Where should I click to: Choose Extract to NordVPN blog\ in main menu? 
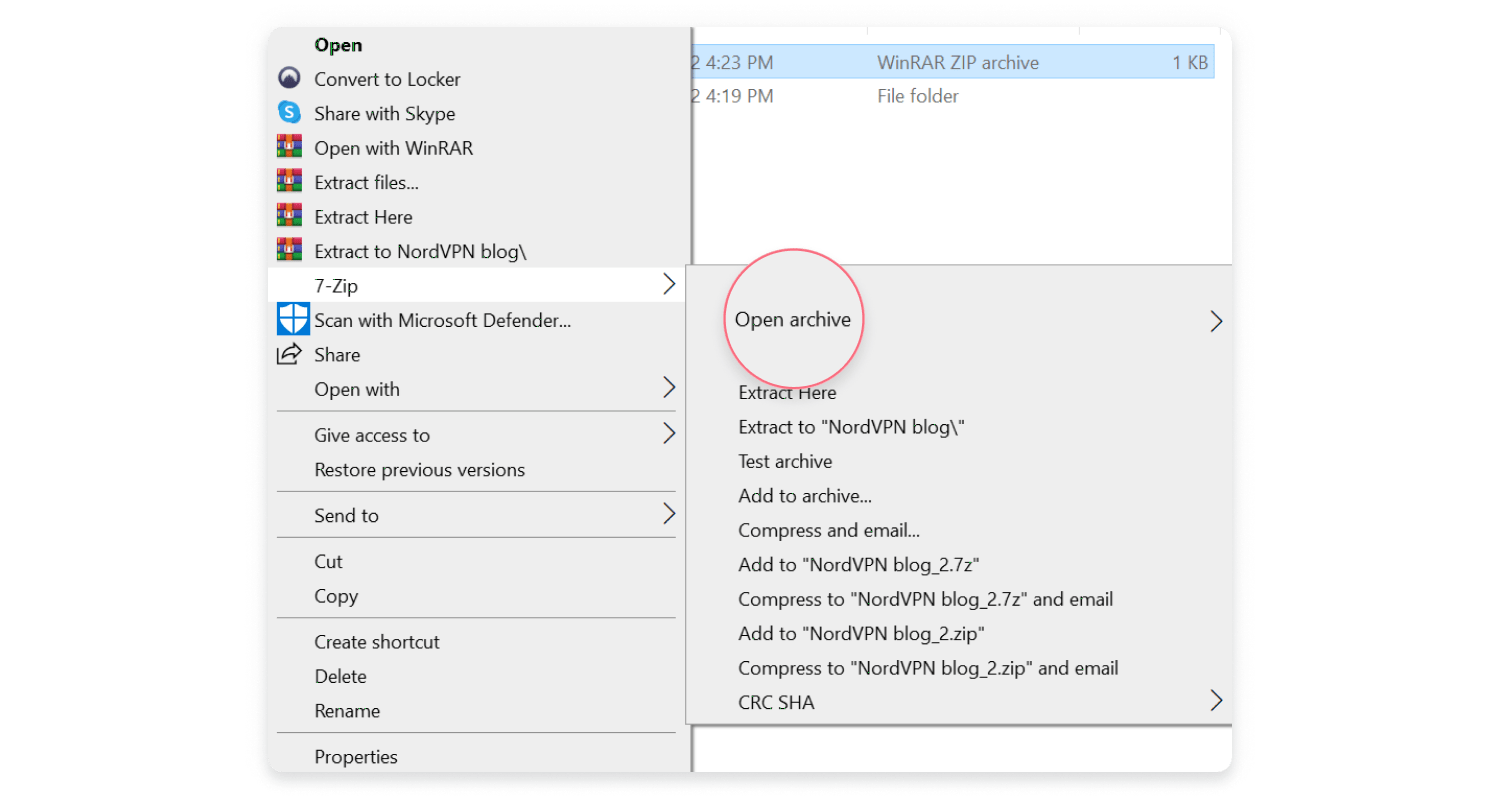pyautogui.click(x=420, y=251)
